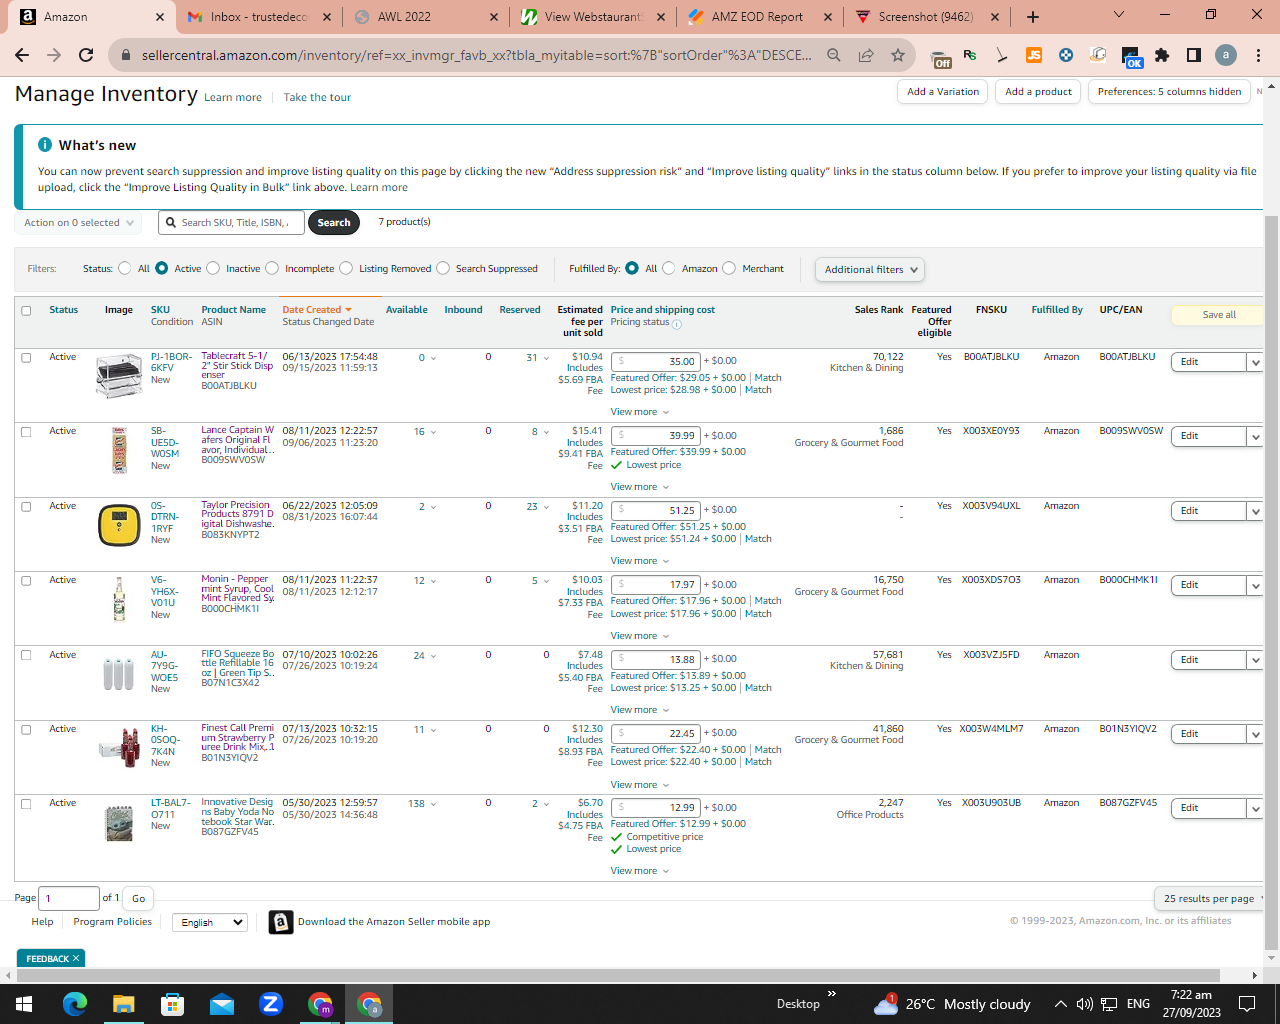The image size is (1280, 1024).
Task: Click the info icon beside Pricing status
Action: click(677, 324)
